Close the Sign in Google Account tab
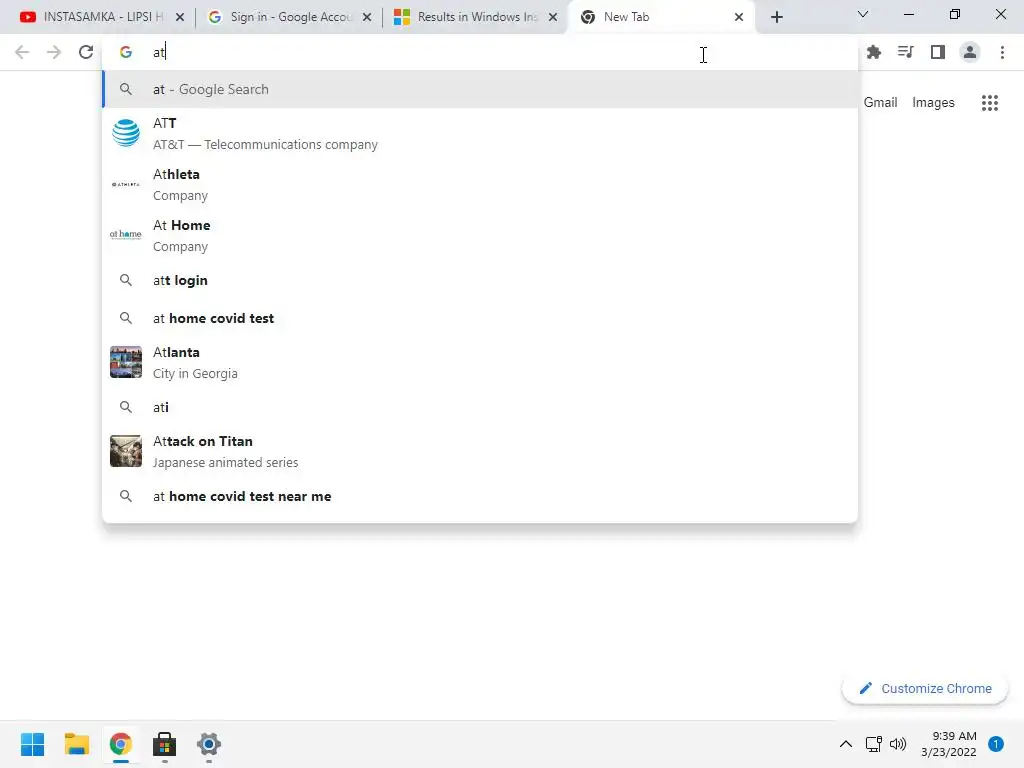 (x=367, y=17)
